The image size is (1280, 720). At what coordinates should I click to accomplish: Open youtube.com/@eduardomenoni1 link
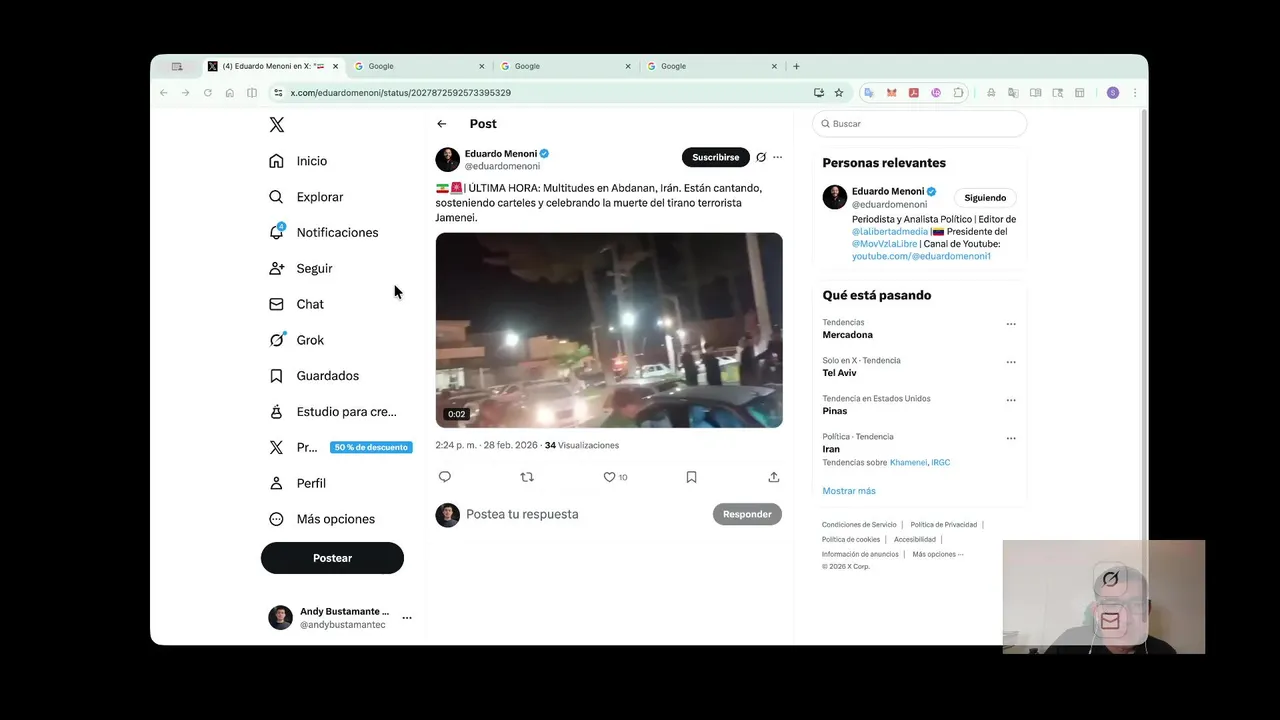point(921,256)
